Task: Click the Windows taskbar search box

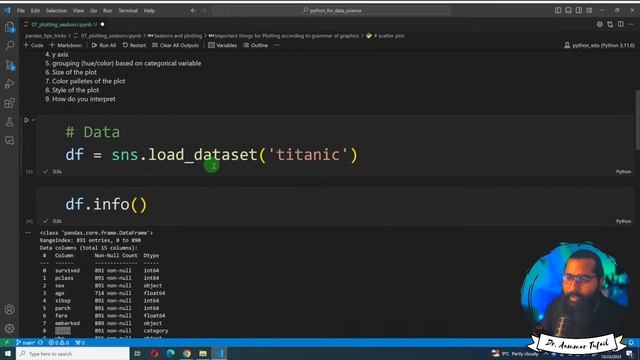Action: (73, 353)
